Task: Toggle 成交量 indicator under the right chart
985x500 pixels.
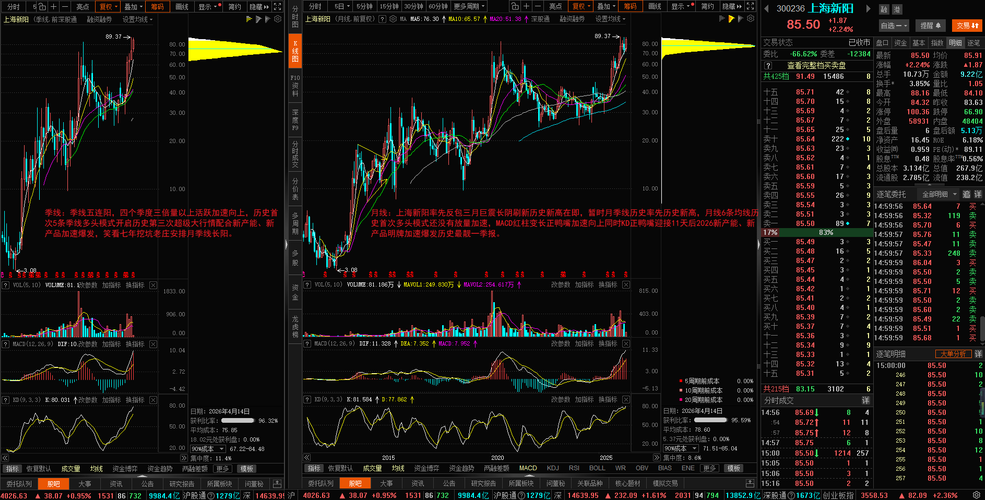Action: [373, 468]
